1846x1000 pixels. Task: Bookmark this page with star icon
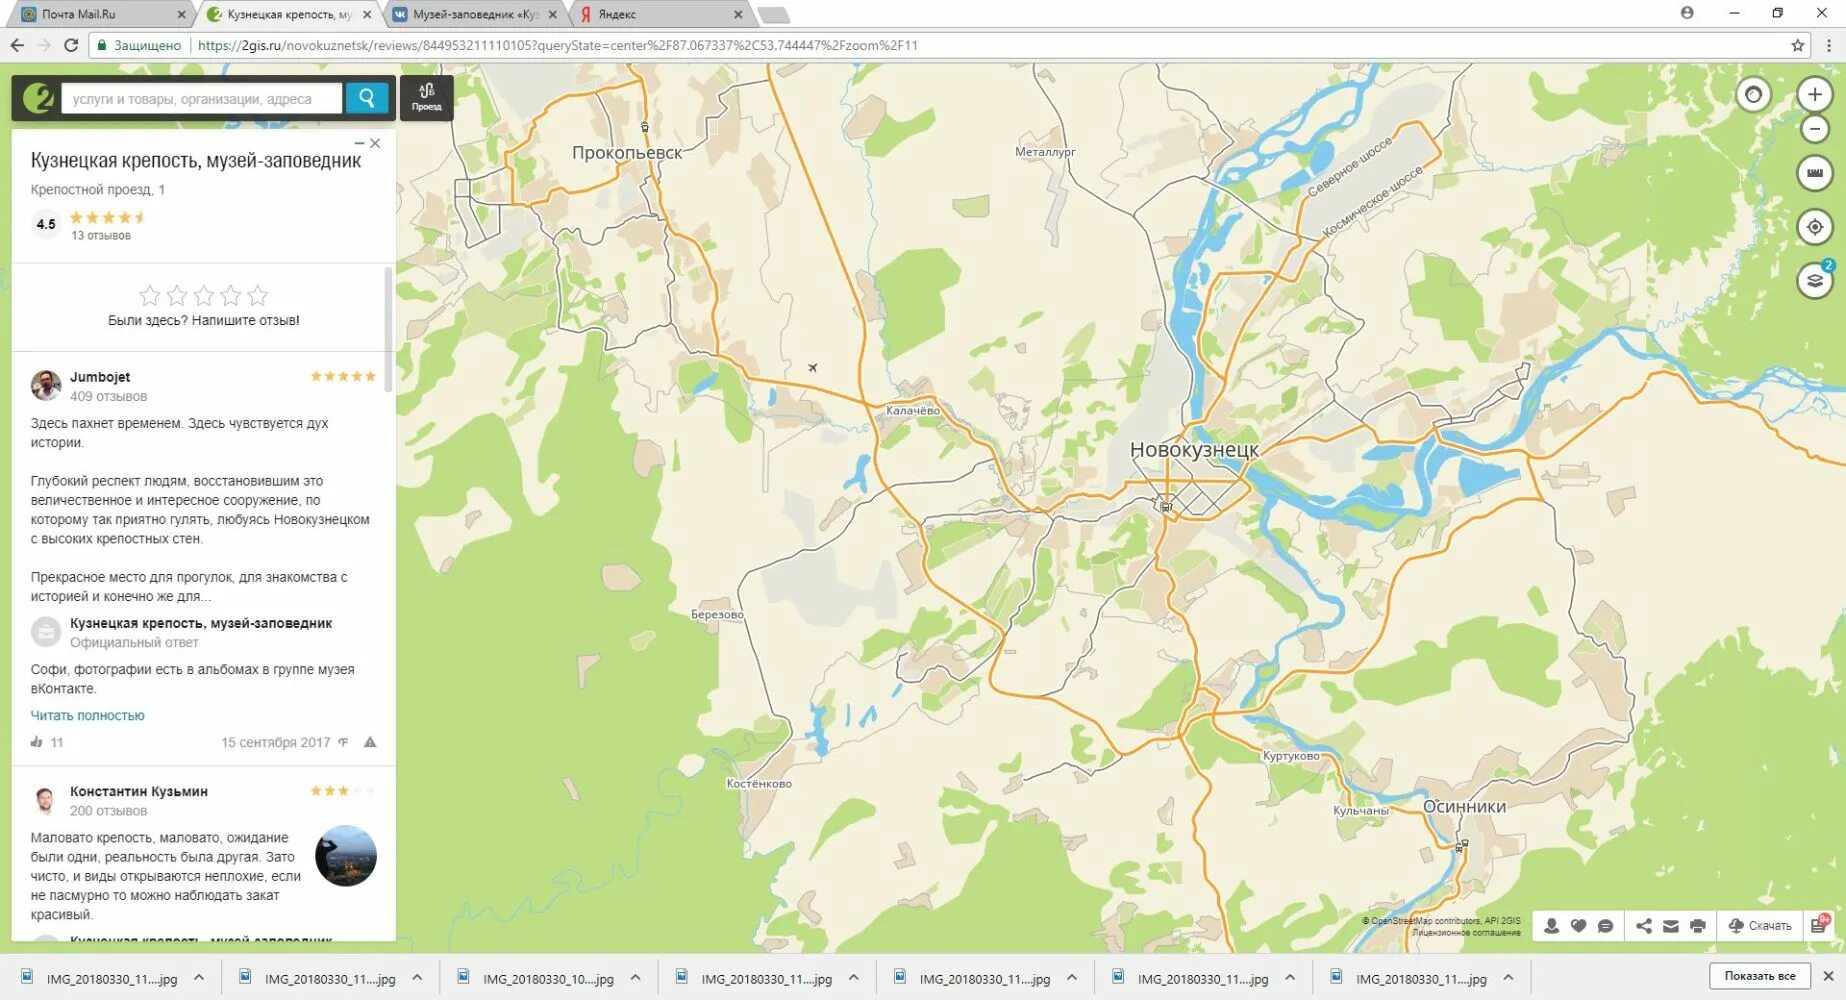(1797, 45)
